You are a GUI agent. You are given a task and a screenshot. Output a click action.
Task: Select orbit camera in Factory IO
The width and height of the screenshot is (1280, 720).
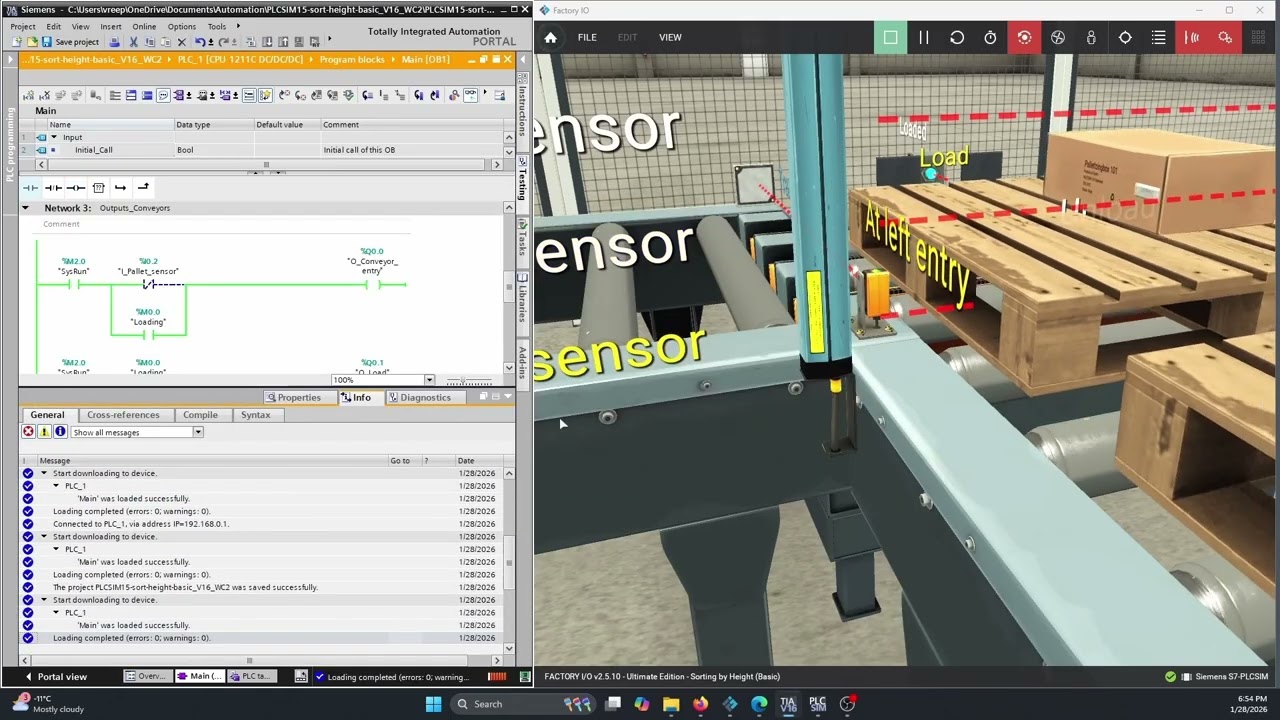pos(1024,38)
